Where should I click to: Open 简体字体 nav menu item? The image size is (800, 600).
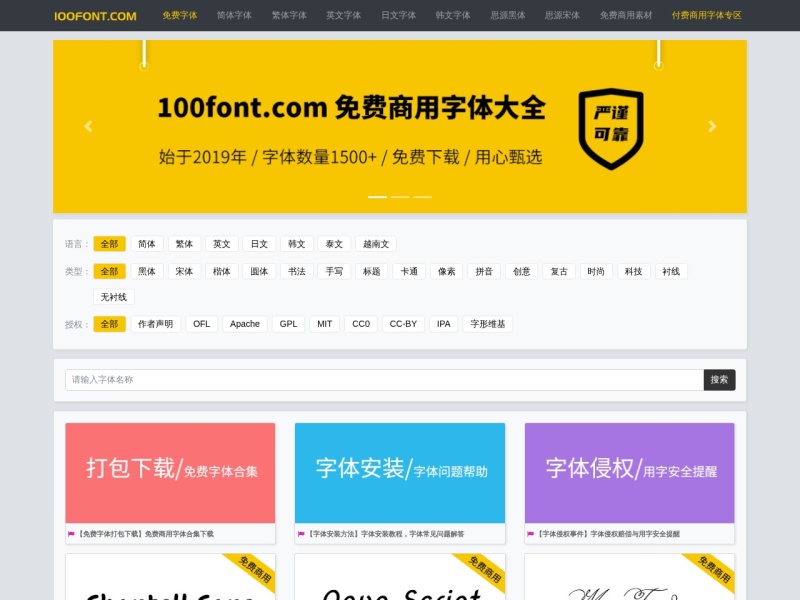pos(234,15)
